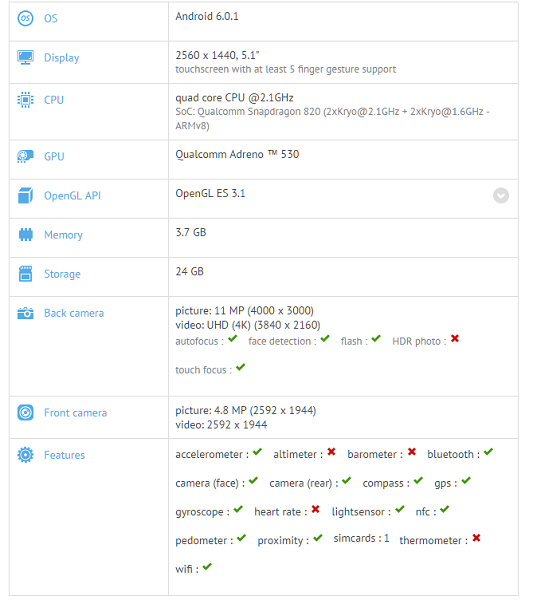This screenshot has height=600, width=533.
Task: Click the green check beside nfc
Action: pos(444,509)
